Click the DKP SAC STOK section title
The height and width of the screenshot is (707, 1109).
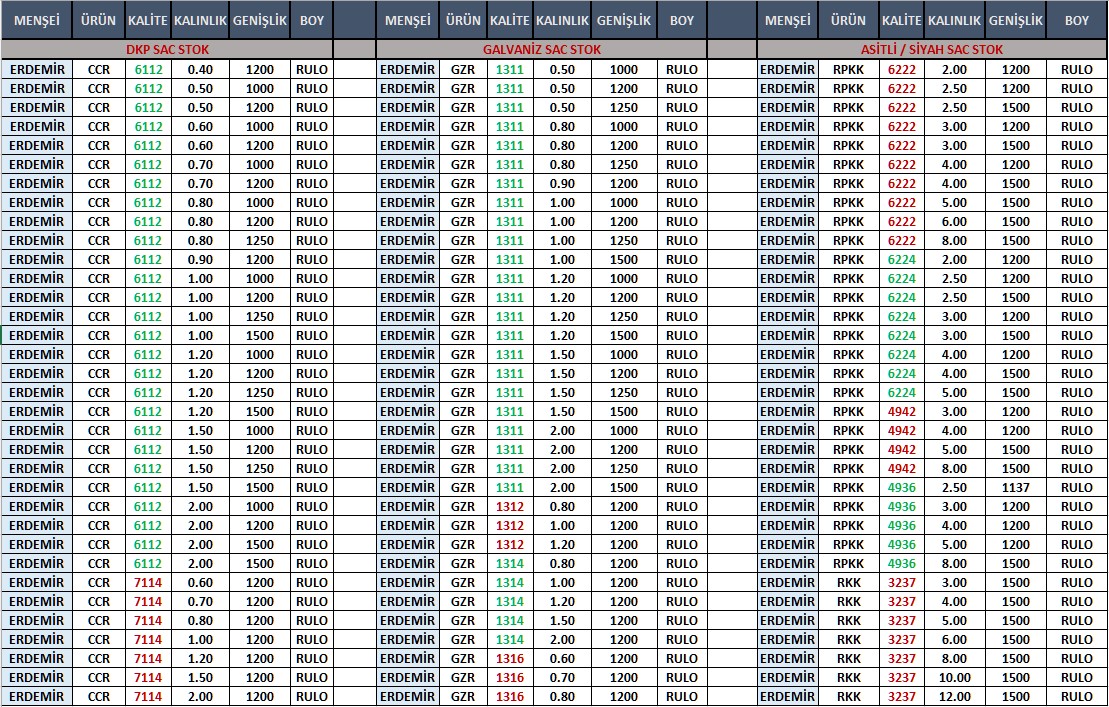coord(167,49)
